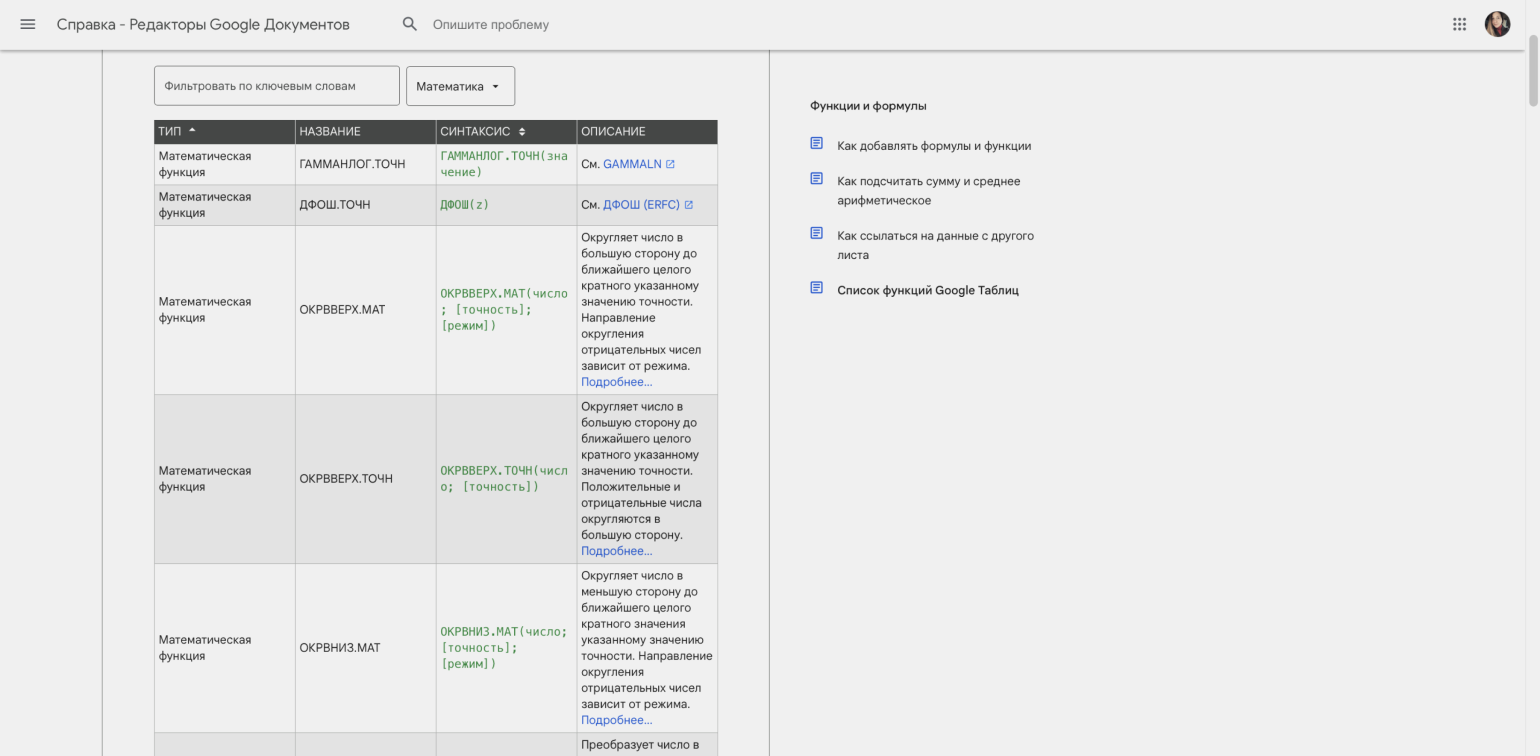Open the GAMMALN function link

click(632, 164)
